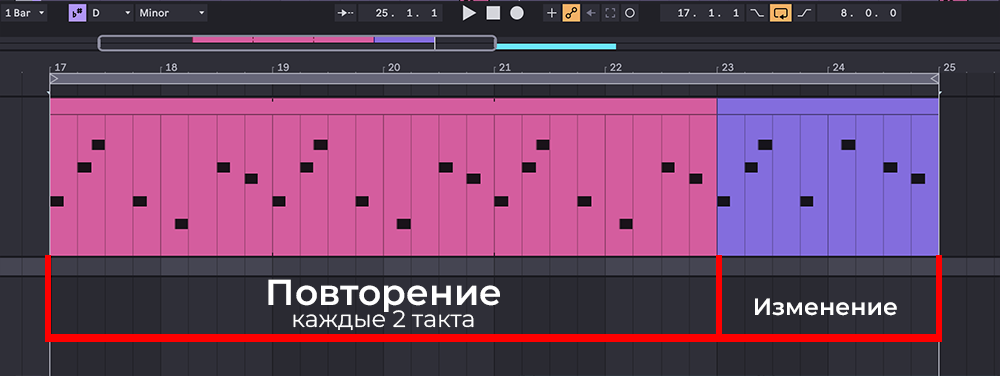The image size is (1000, 376).
Task: Toggle the Loop switch button
Action: point(780,13)
